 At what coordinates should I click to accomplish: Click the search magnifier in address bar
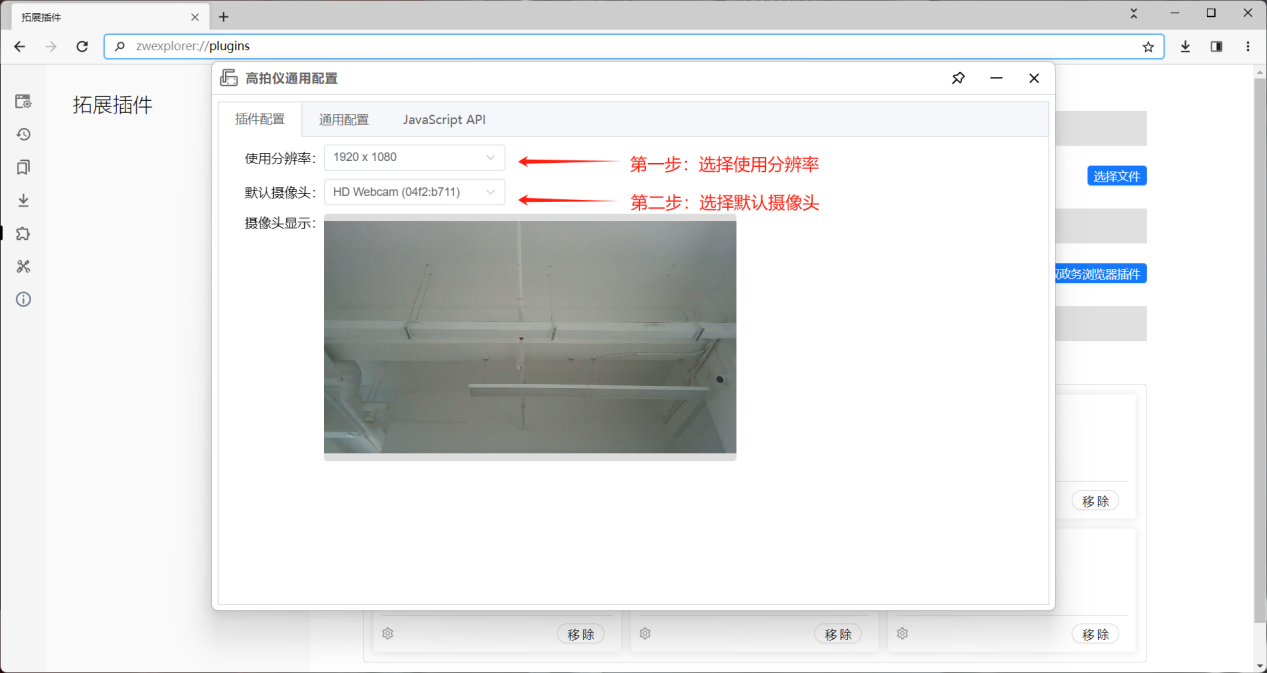(x=120, y=46)
